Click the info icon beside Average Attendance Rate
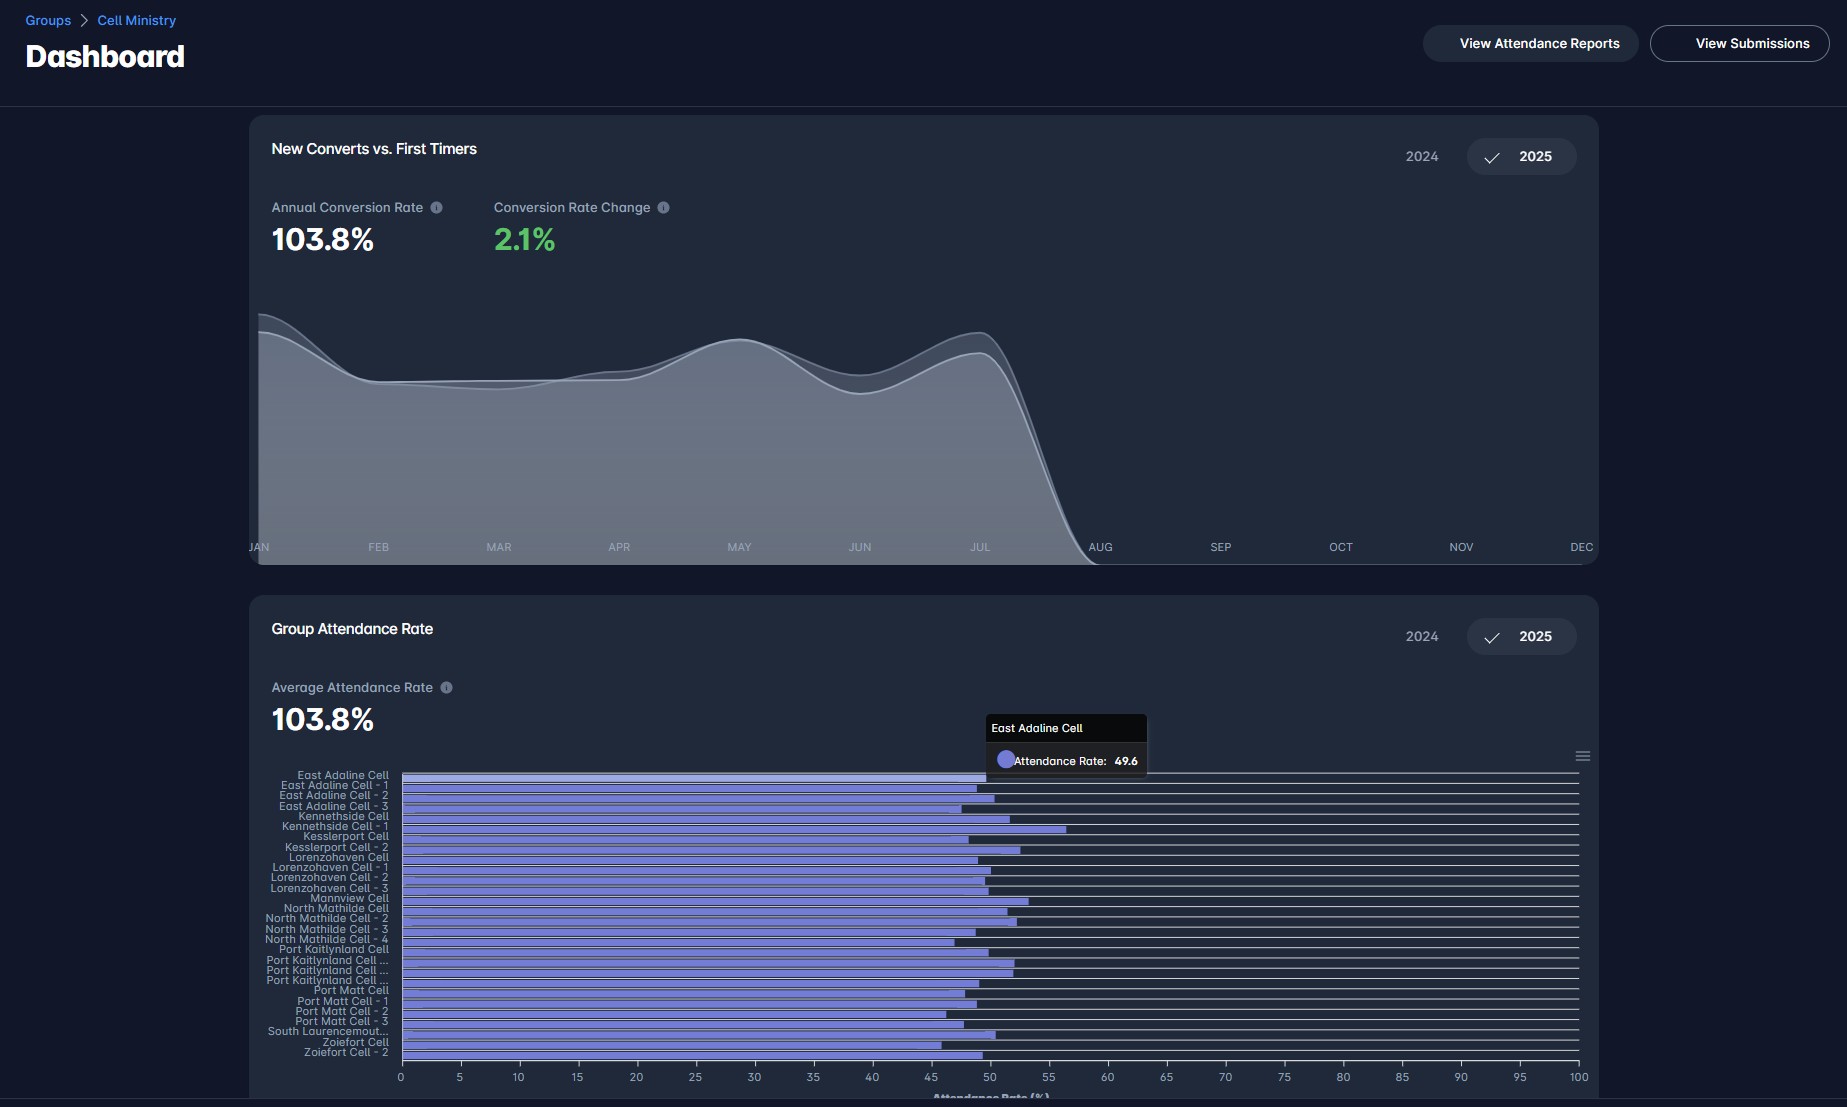The image size is (1847, 1107). pos(446,688)
